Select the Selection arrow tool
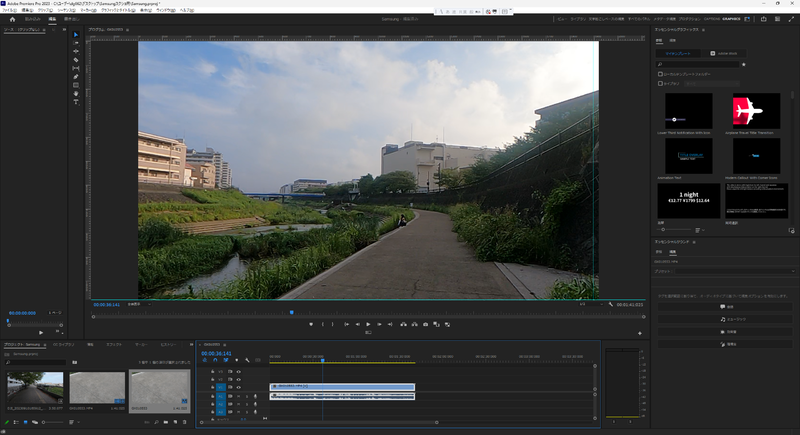This screenshot has height=435, width=800. pyautogui.click(x=76, y=35)
